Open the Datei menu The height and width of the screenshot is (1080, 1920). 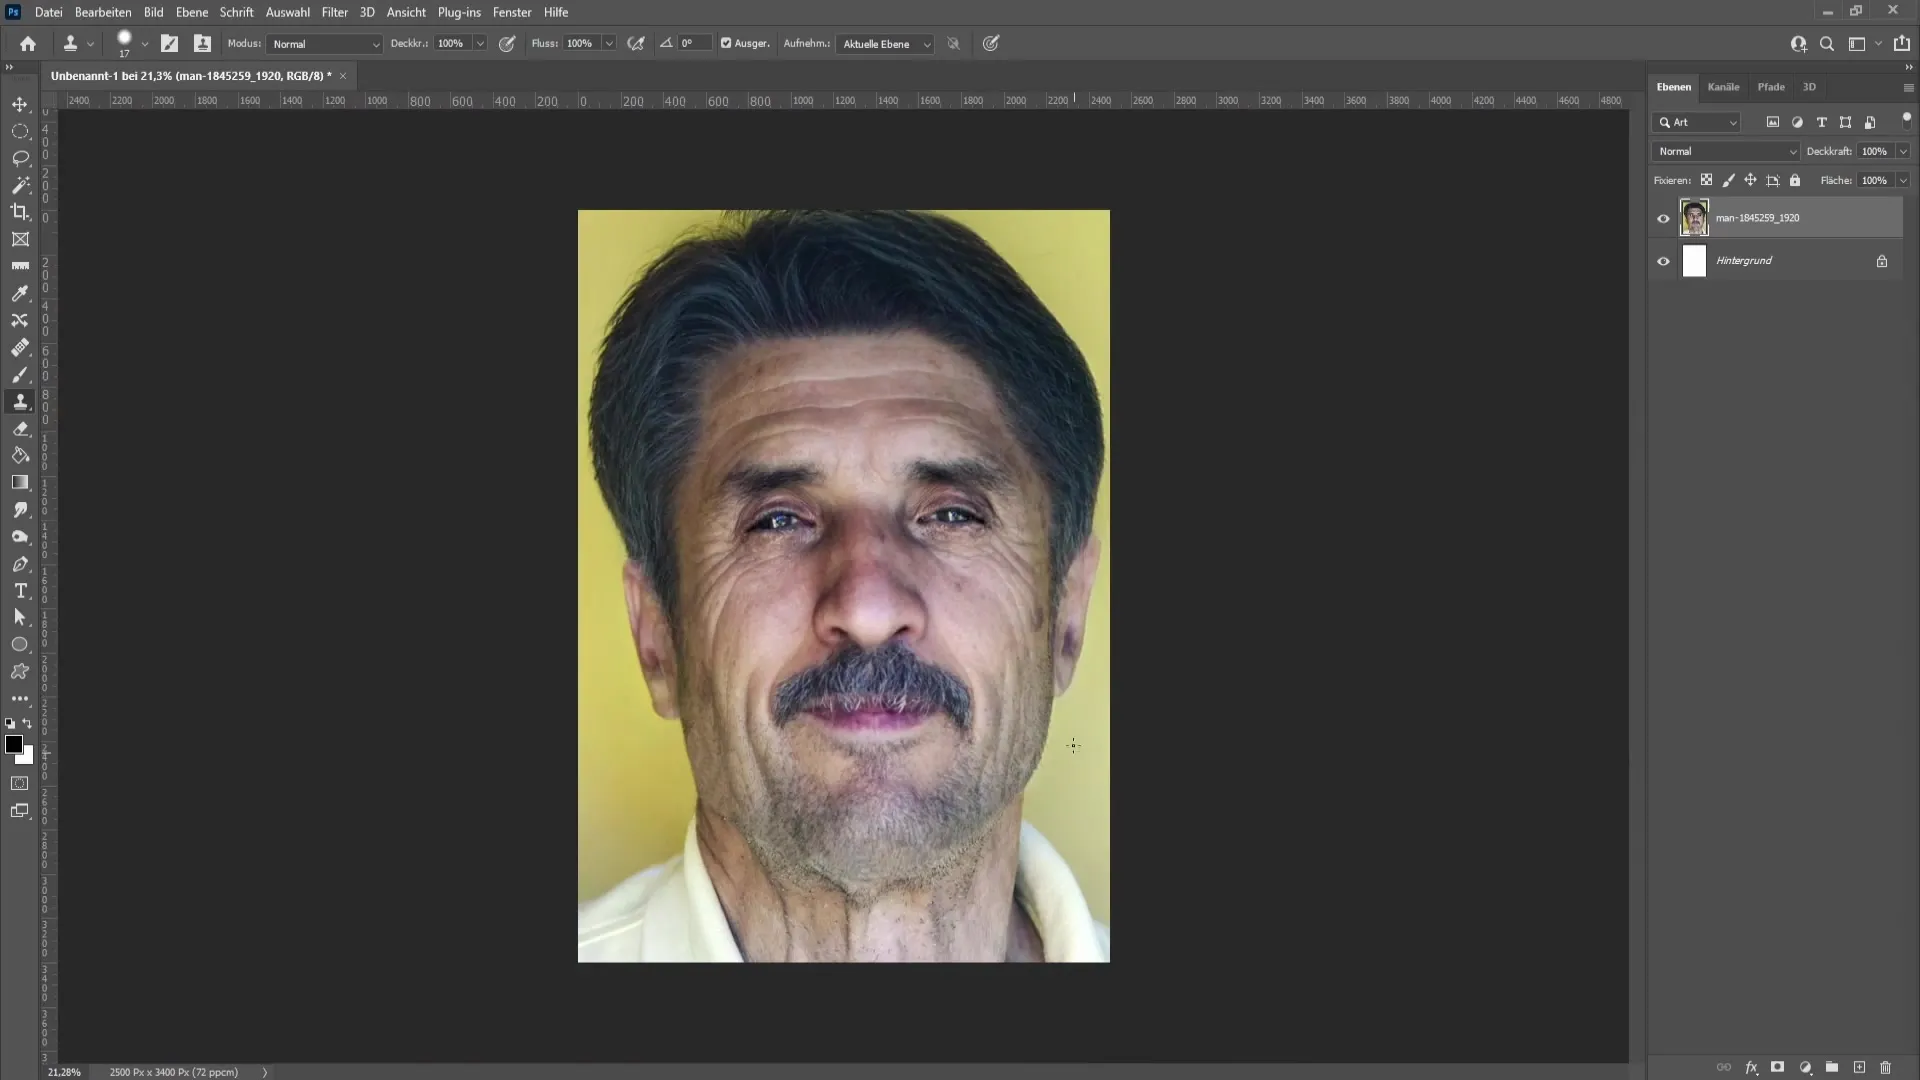[48, 12]
